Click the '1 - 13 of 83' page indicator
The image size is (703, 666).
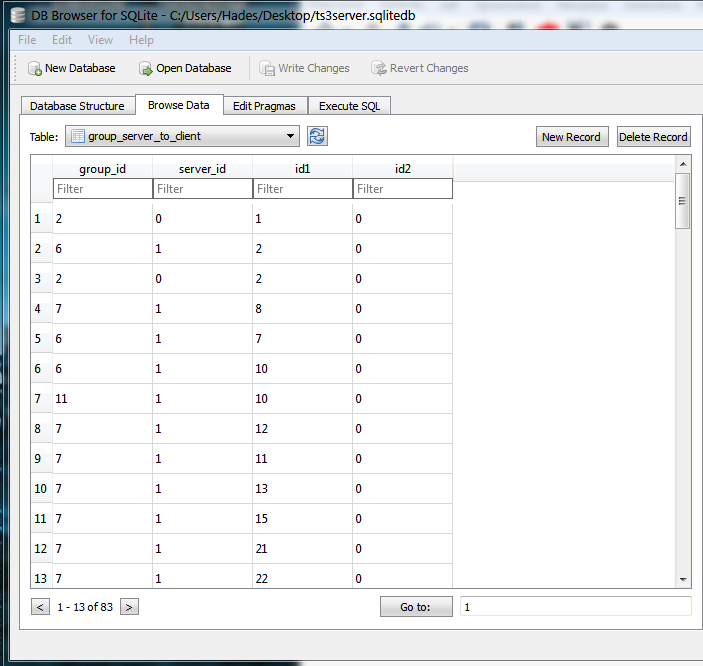85,607
